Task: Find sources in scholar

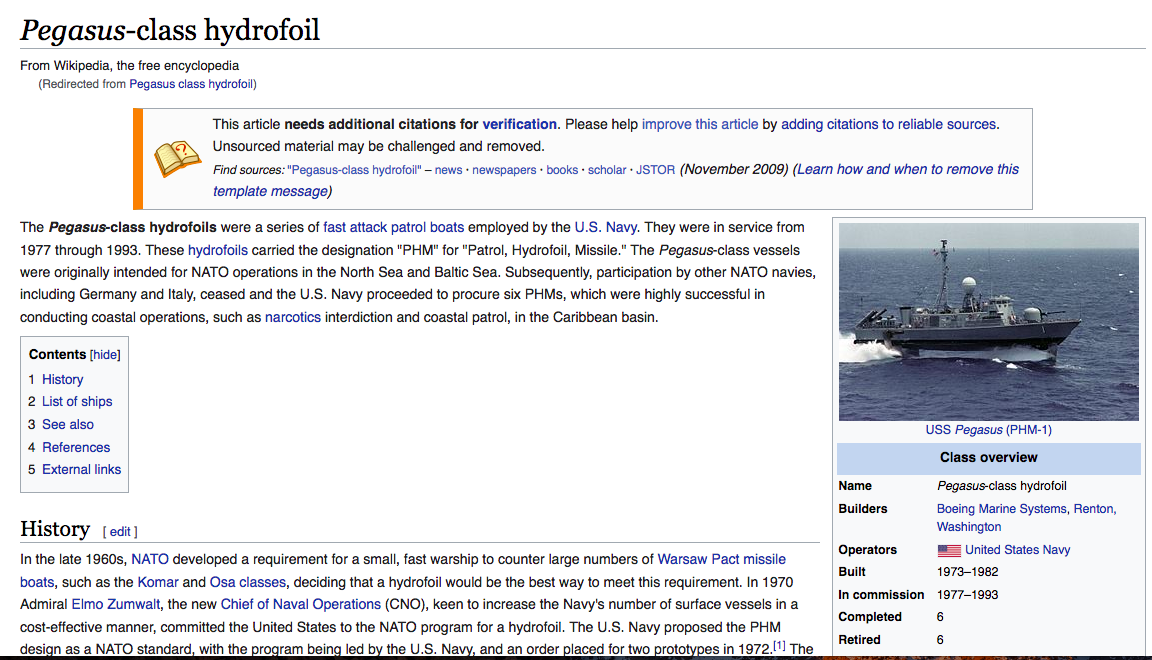Action: click(607, 170)
